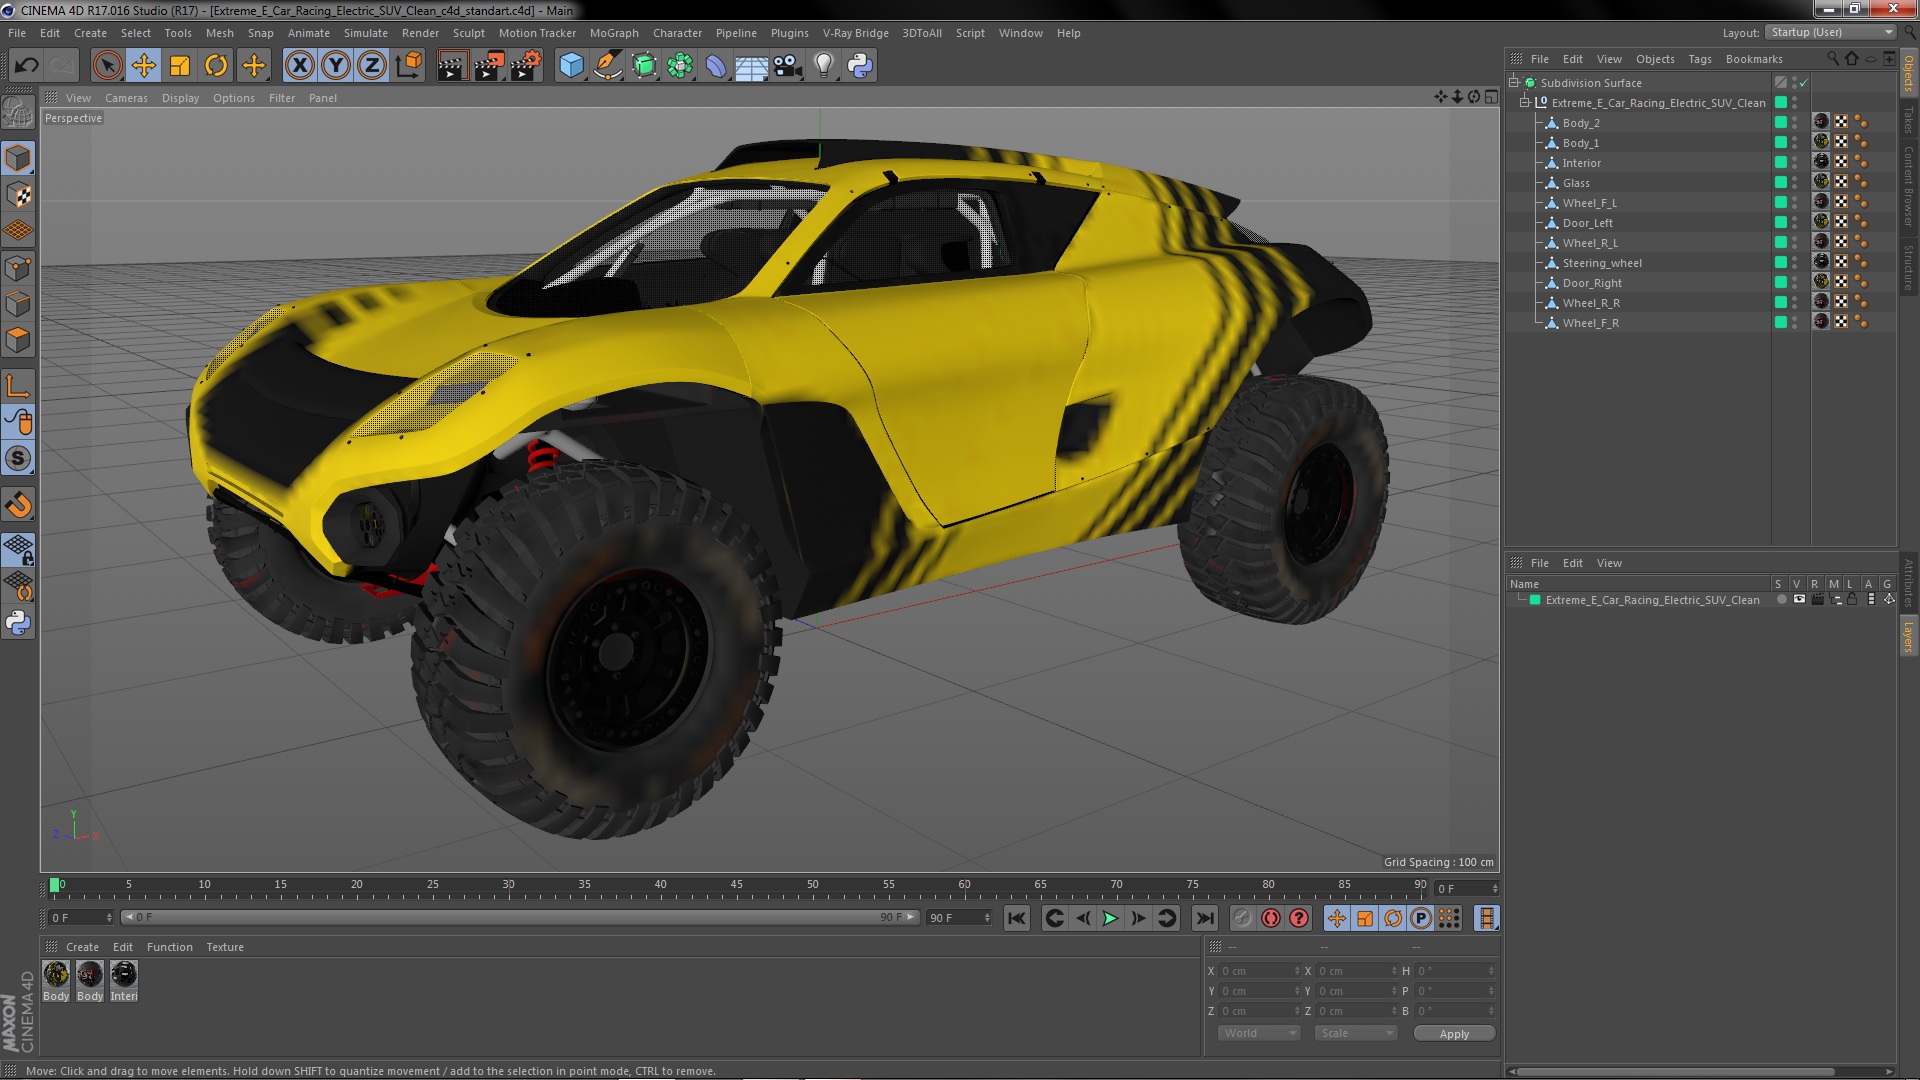
Task: Toggle visibility dots for Glass object
Action: [x=1794, y=183]
